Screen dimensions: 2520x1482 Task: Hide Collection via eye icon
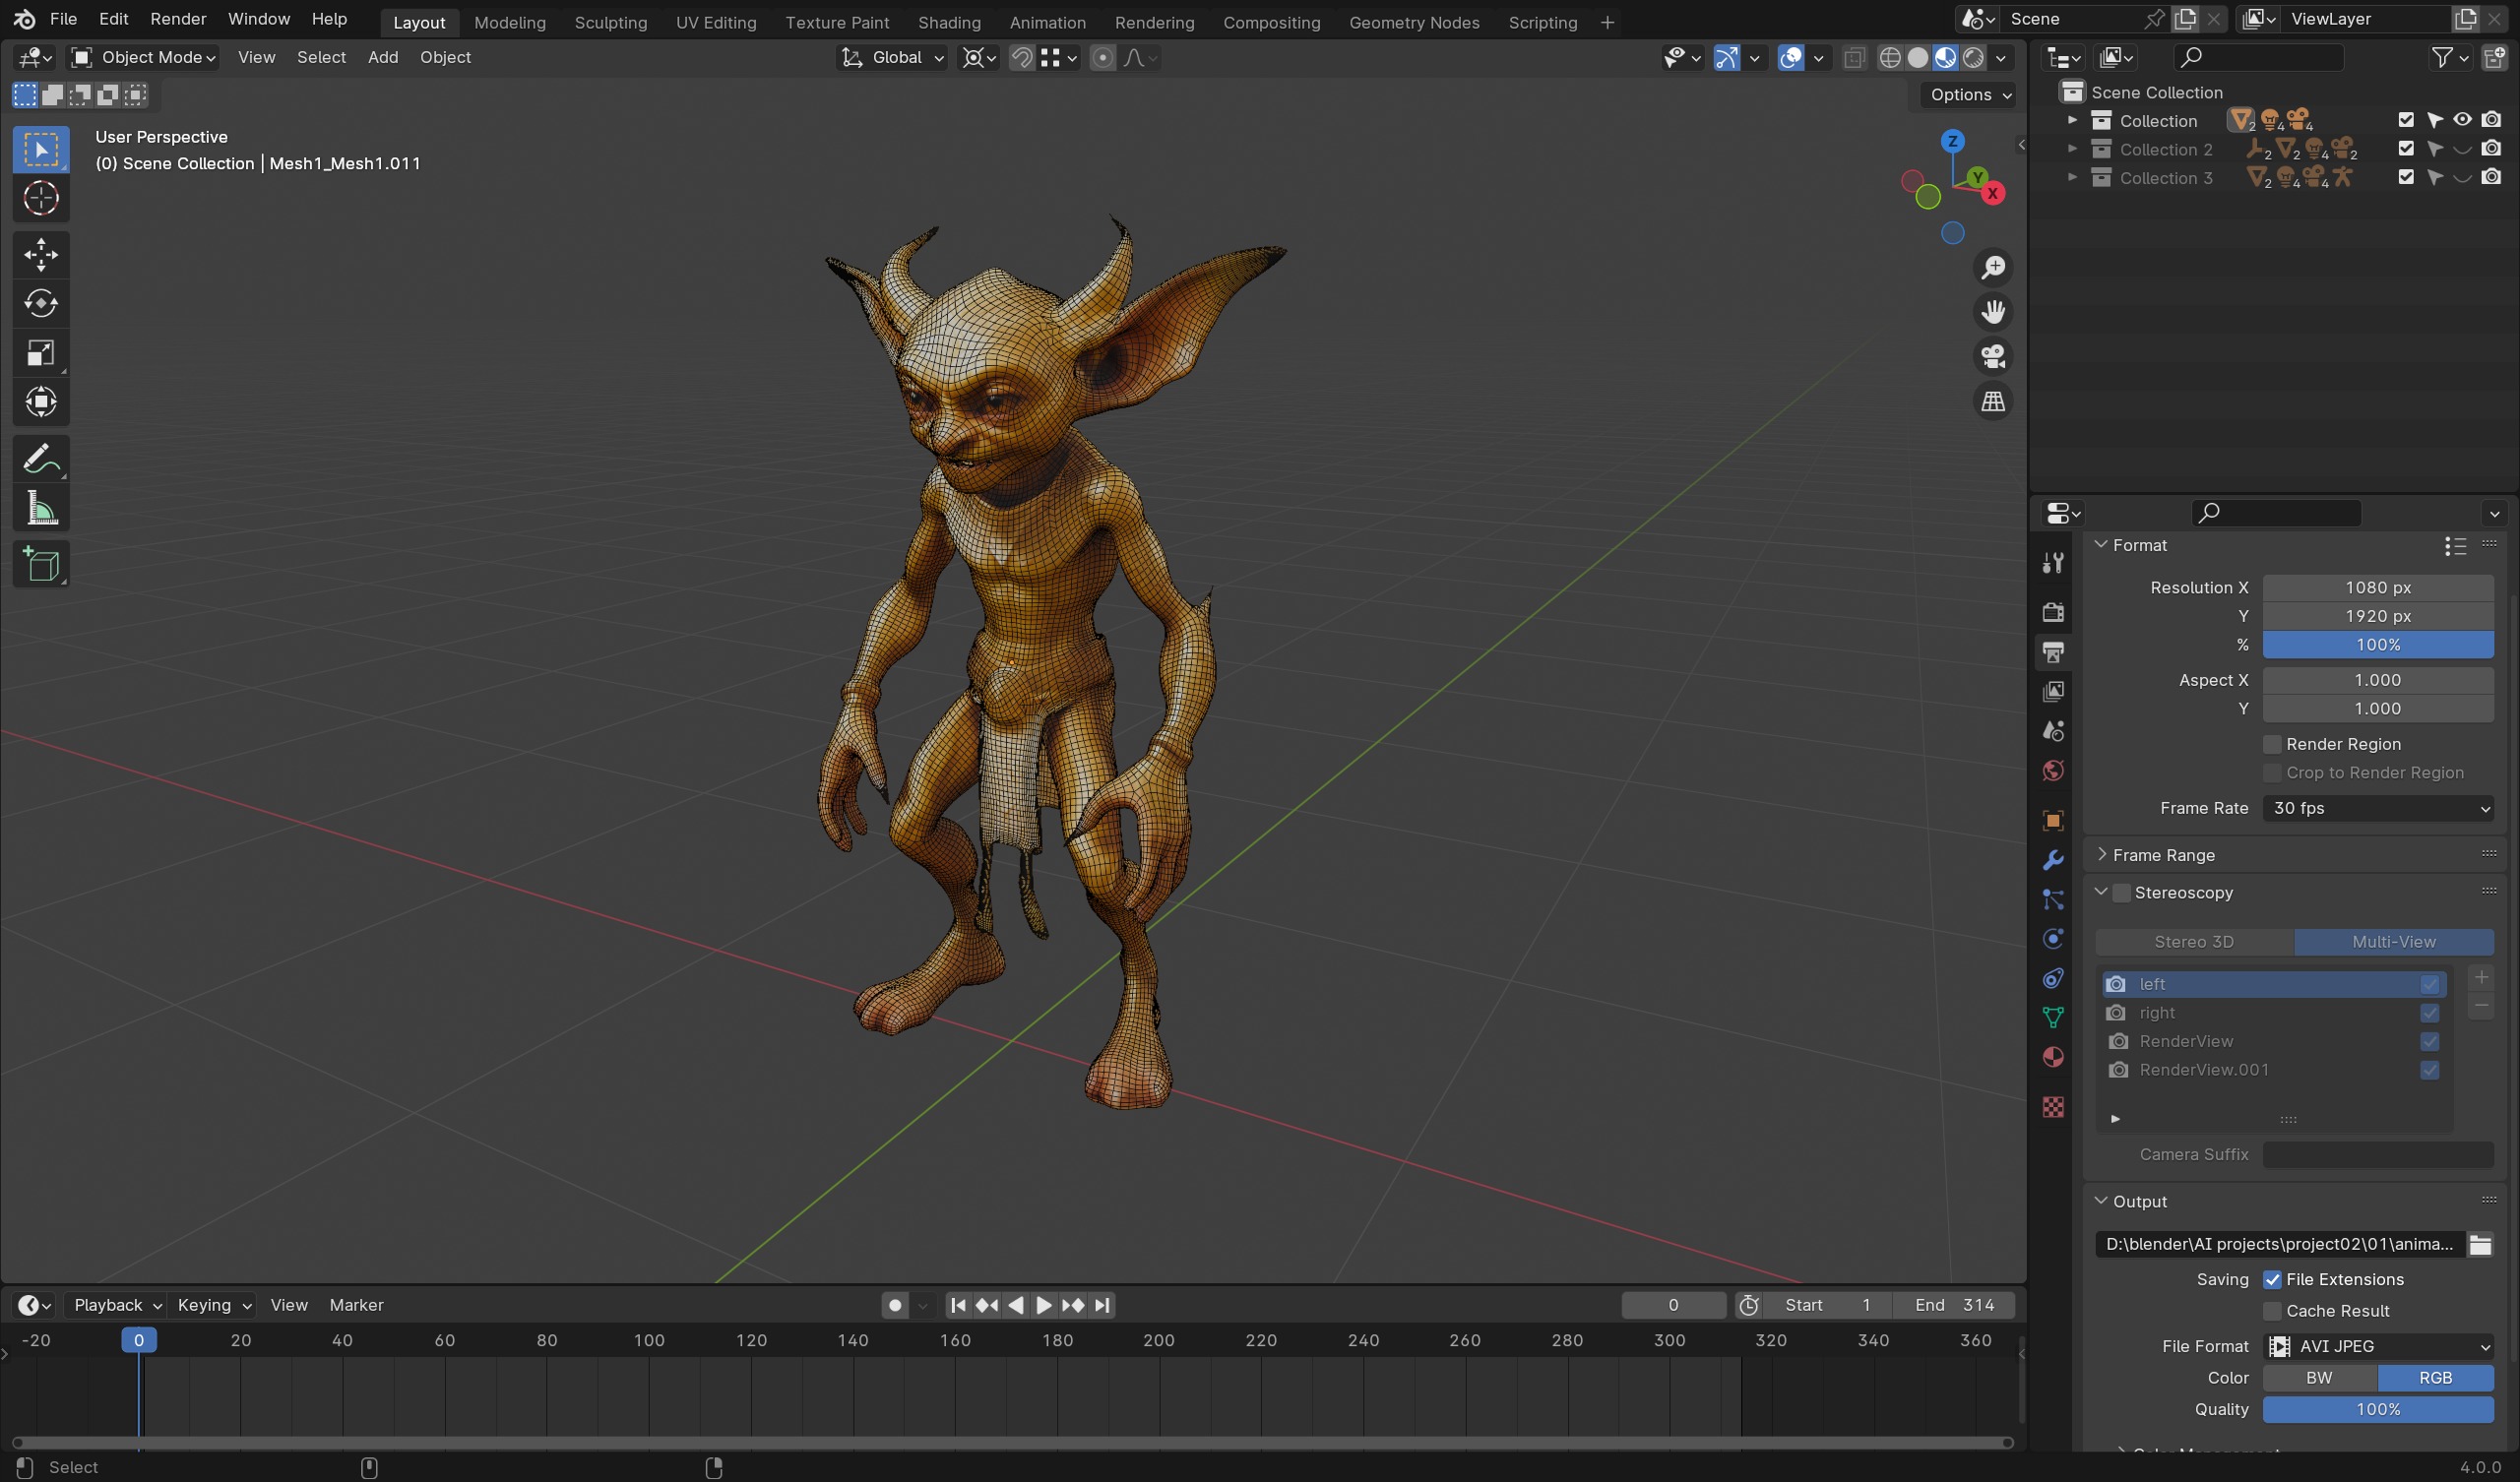click(2462, 120)
